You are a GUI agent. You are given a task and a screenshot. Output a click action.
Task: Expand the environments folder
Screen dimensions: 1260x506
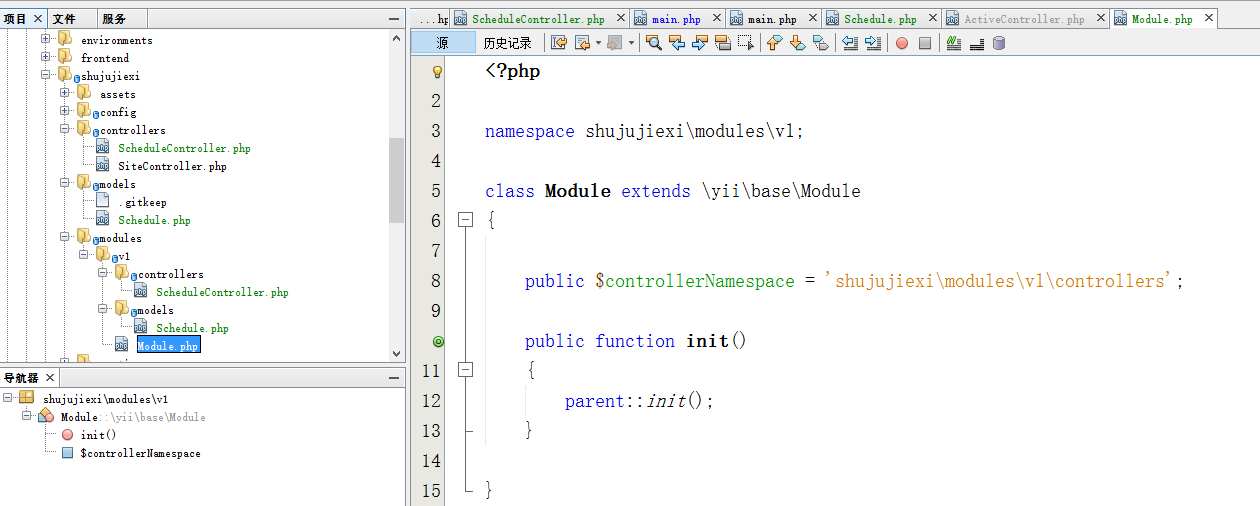46,40
